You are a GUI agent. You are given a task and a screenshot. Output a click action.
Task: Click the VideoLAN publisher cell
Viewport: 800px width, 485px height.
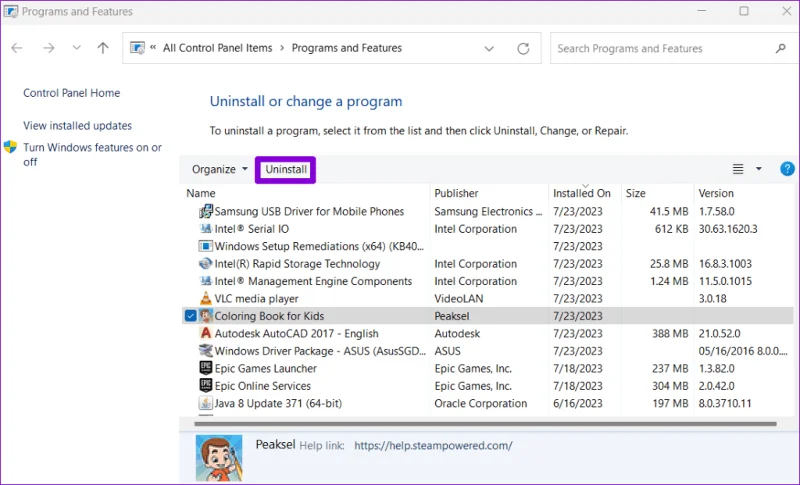[459, 299]
